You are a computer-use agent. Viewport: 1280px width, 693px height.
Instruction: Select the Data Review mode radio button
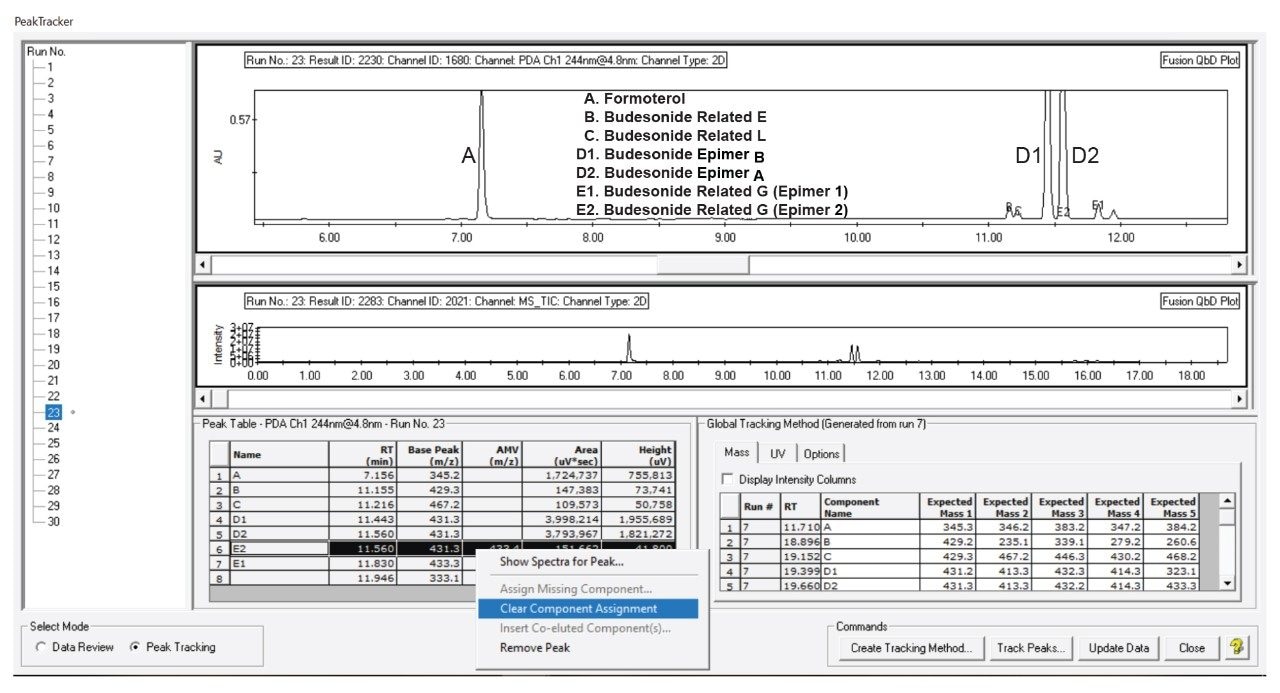41,647
